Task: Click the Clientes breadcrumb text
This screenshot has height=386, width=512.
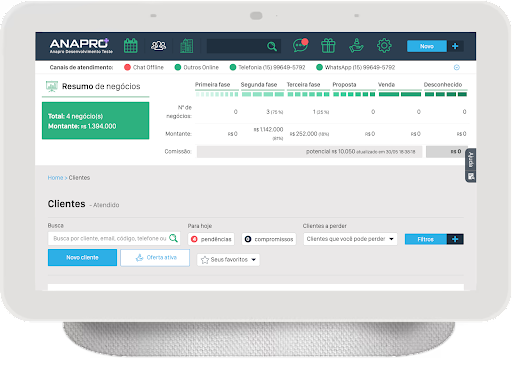Action: 79,178
